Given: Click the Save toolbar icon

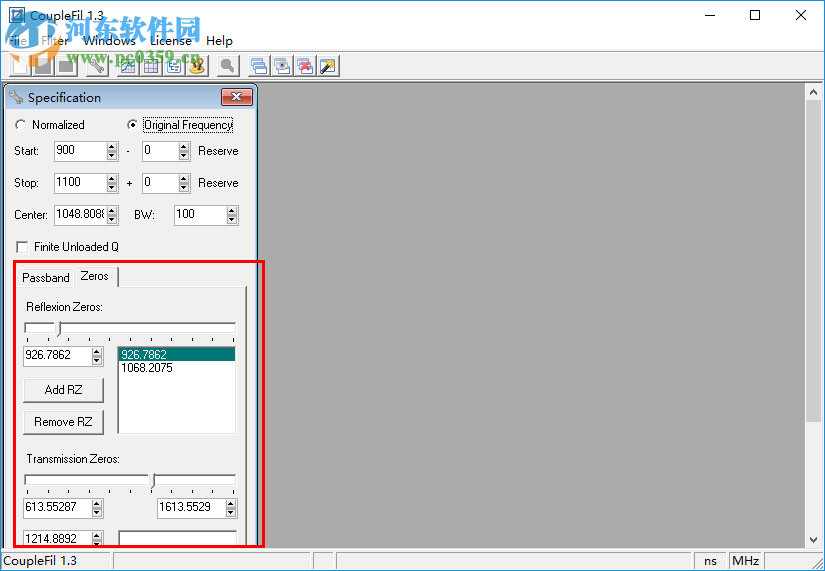Looking at the screenshot, I should tap(67, 66).
